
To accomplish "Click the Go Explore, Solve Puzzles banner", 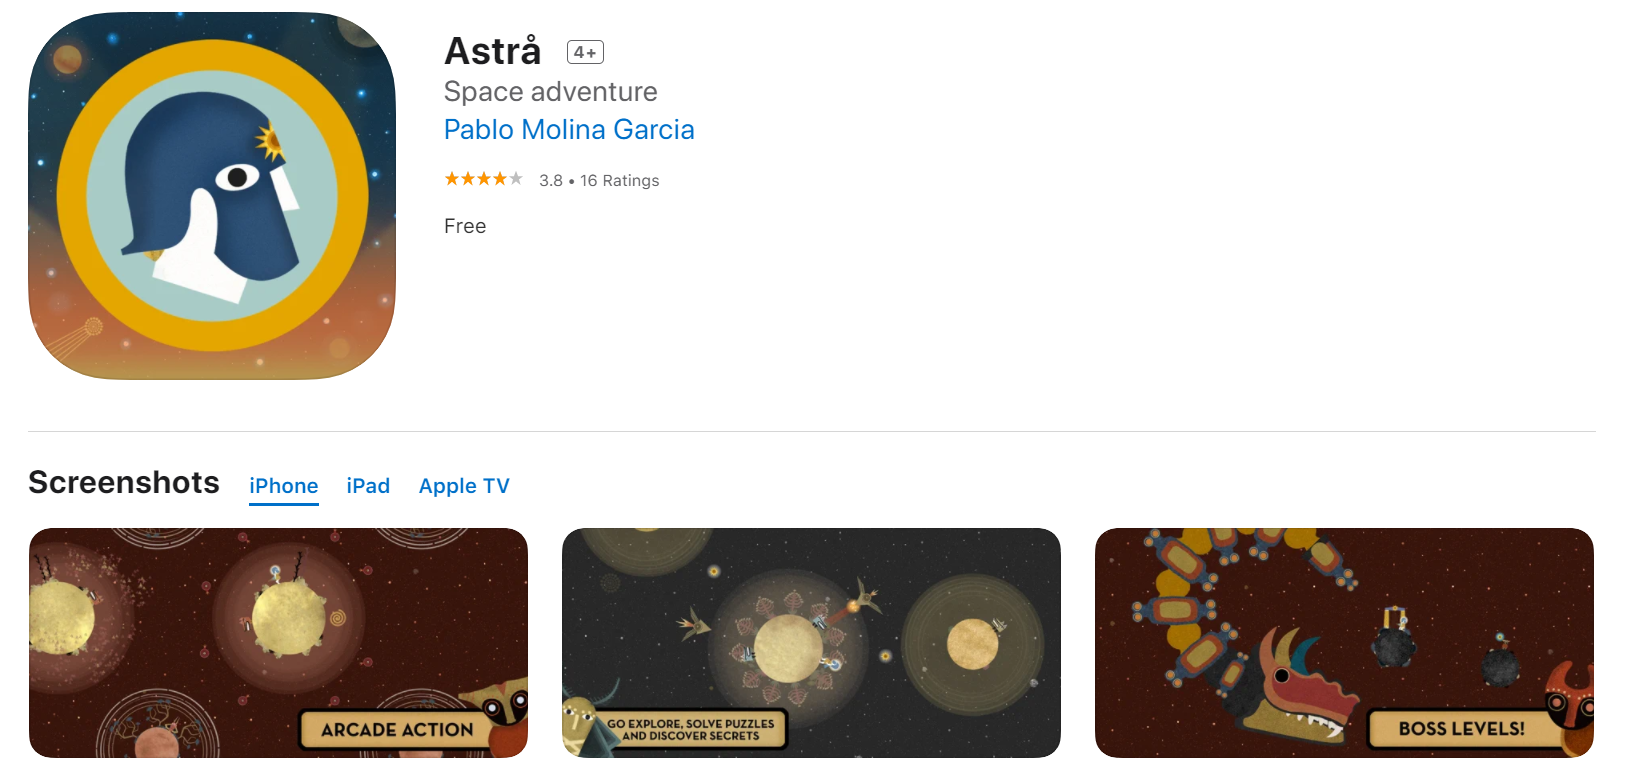I will coord(691,730).
